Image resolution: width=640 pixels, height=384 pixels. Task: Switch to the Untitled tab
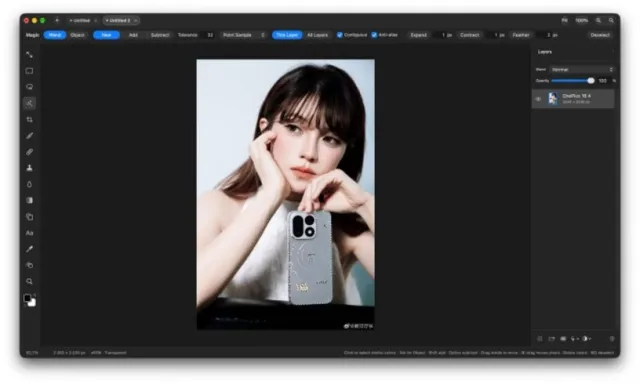[x=81, y=20]
